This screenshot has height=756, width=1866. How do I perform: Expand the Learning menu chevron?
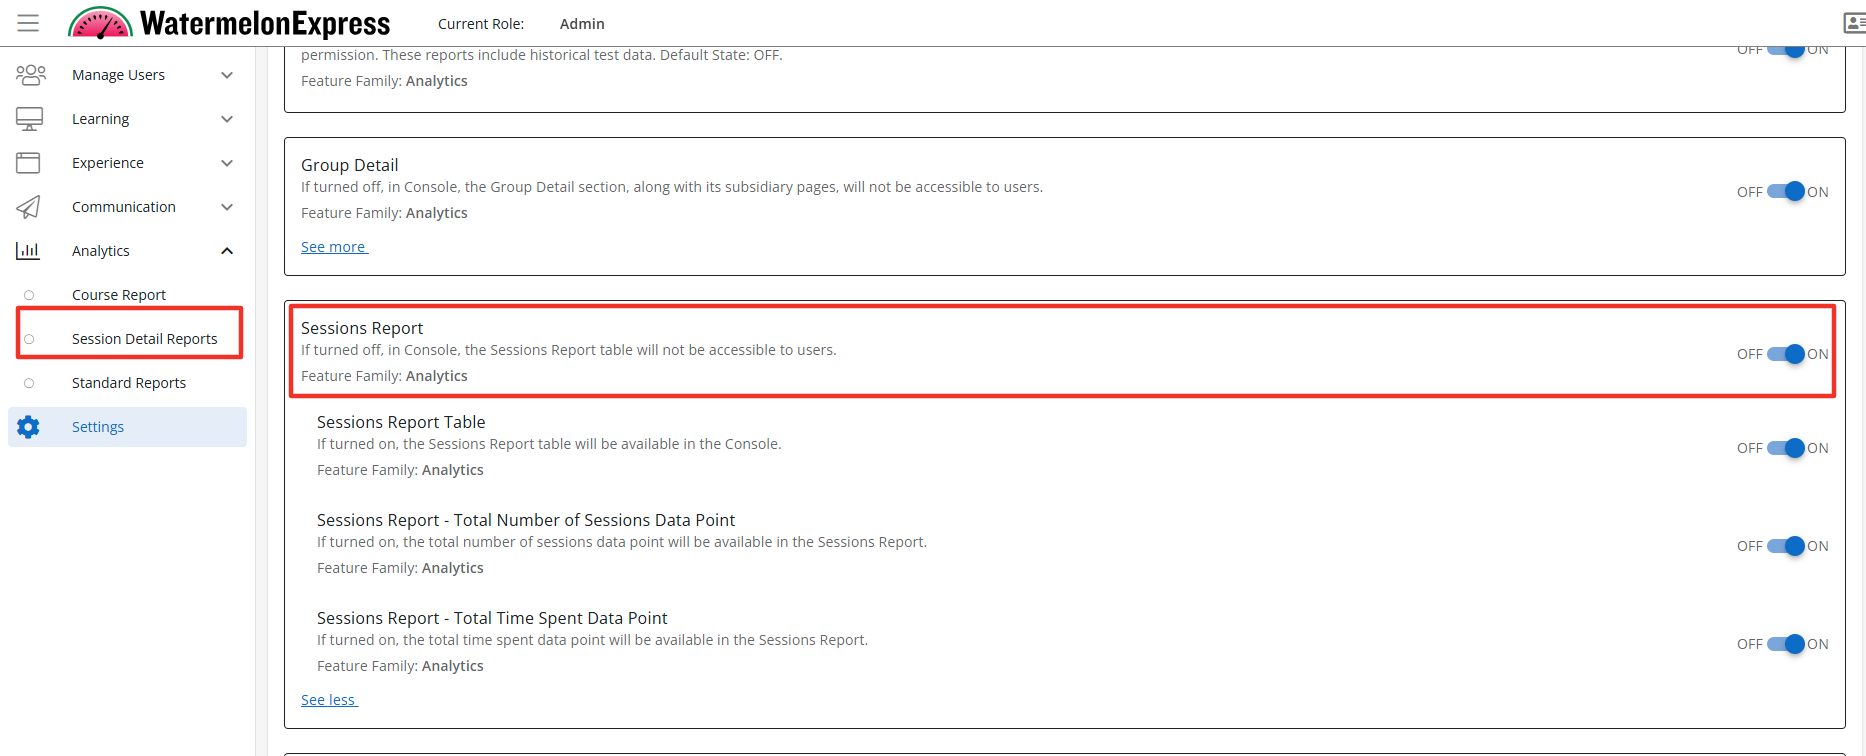(227, 119)
